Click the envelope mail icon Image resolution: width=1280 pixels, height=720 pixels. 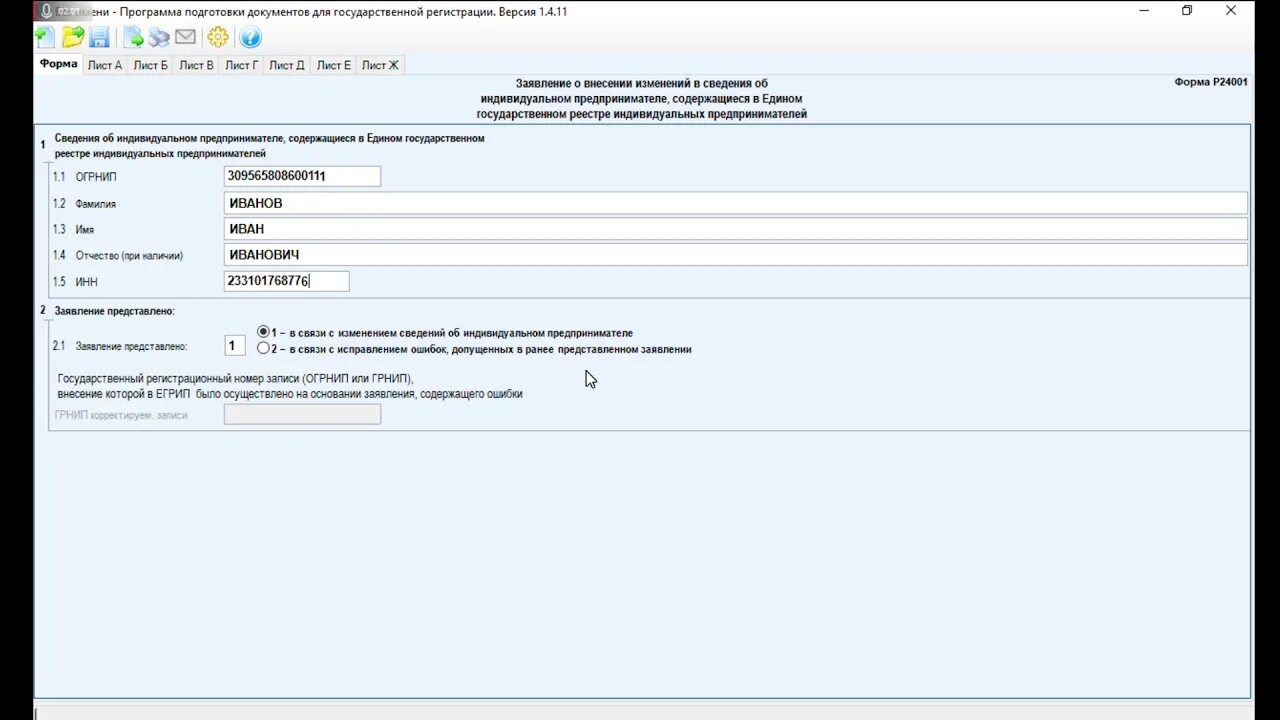(x=185, y=37)
